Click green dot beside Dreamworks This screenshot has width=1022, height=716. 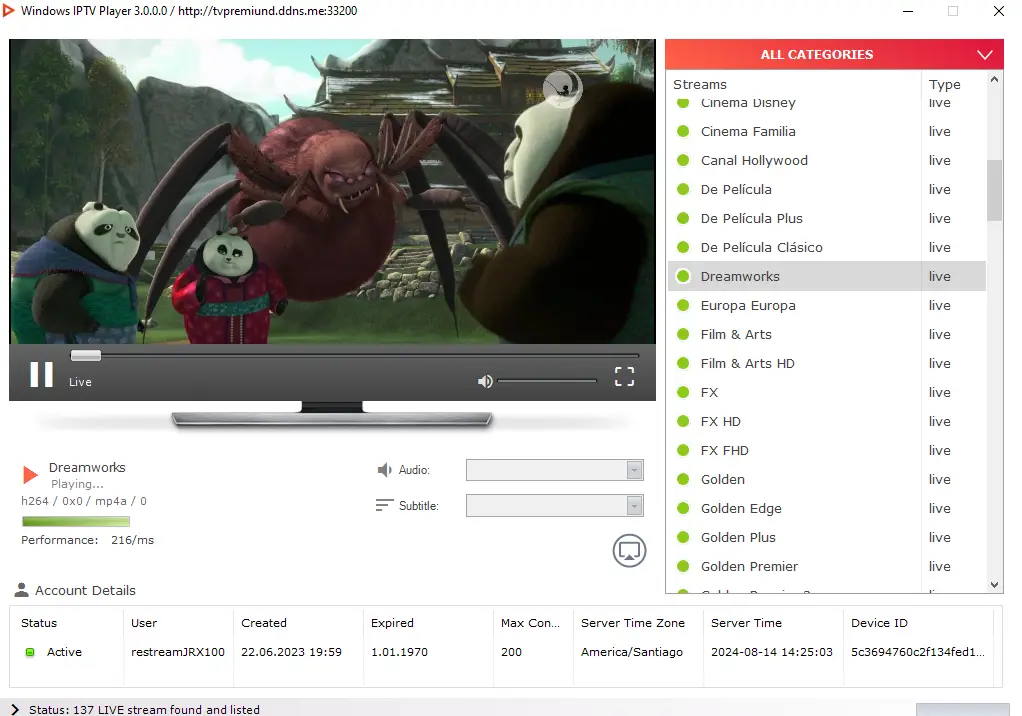coord(683,276)
